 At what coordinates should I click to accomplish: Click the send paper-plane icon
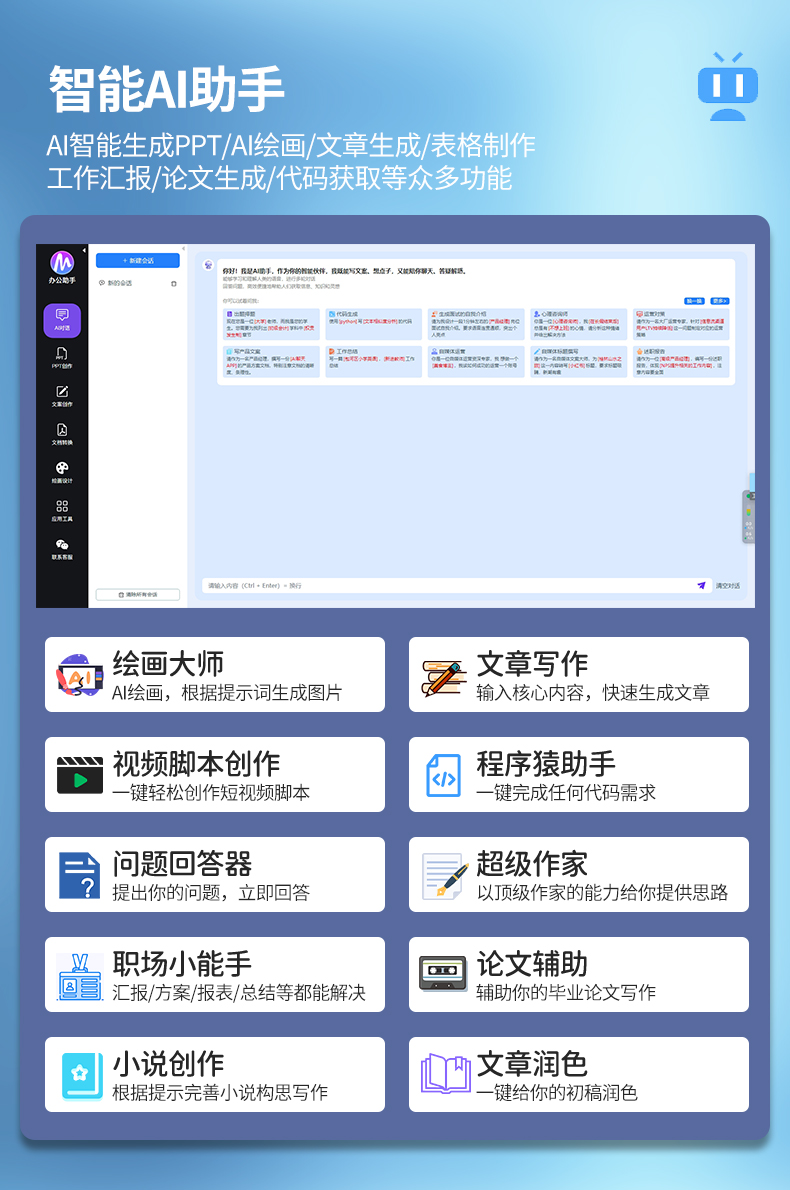point(701,585)
